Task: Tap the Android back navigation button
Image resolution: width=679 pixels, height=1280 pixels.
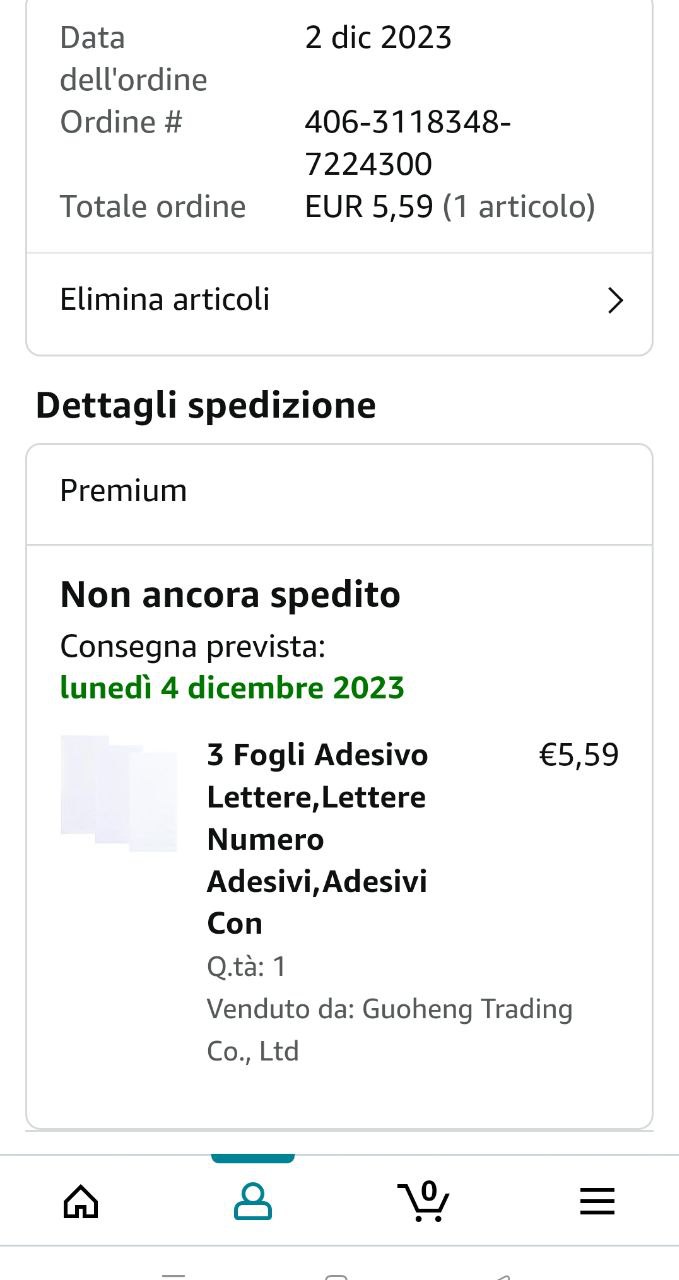Action: (x=503, y=1276)
